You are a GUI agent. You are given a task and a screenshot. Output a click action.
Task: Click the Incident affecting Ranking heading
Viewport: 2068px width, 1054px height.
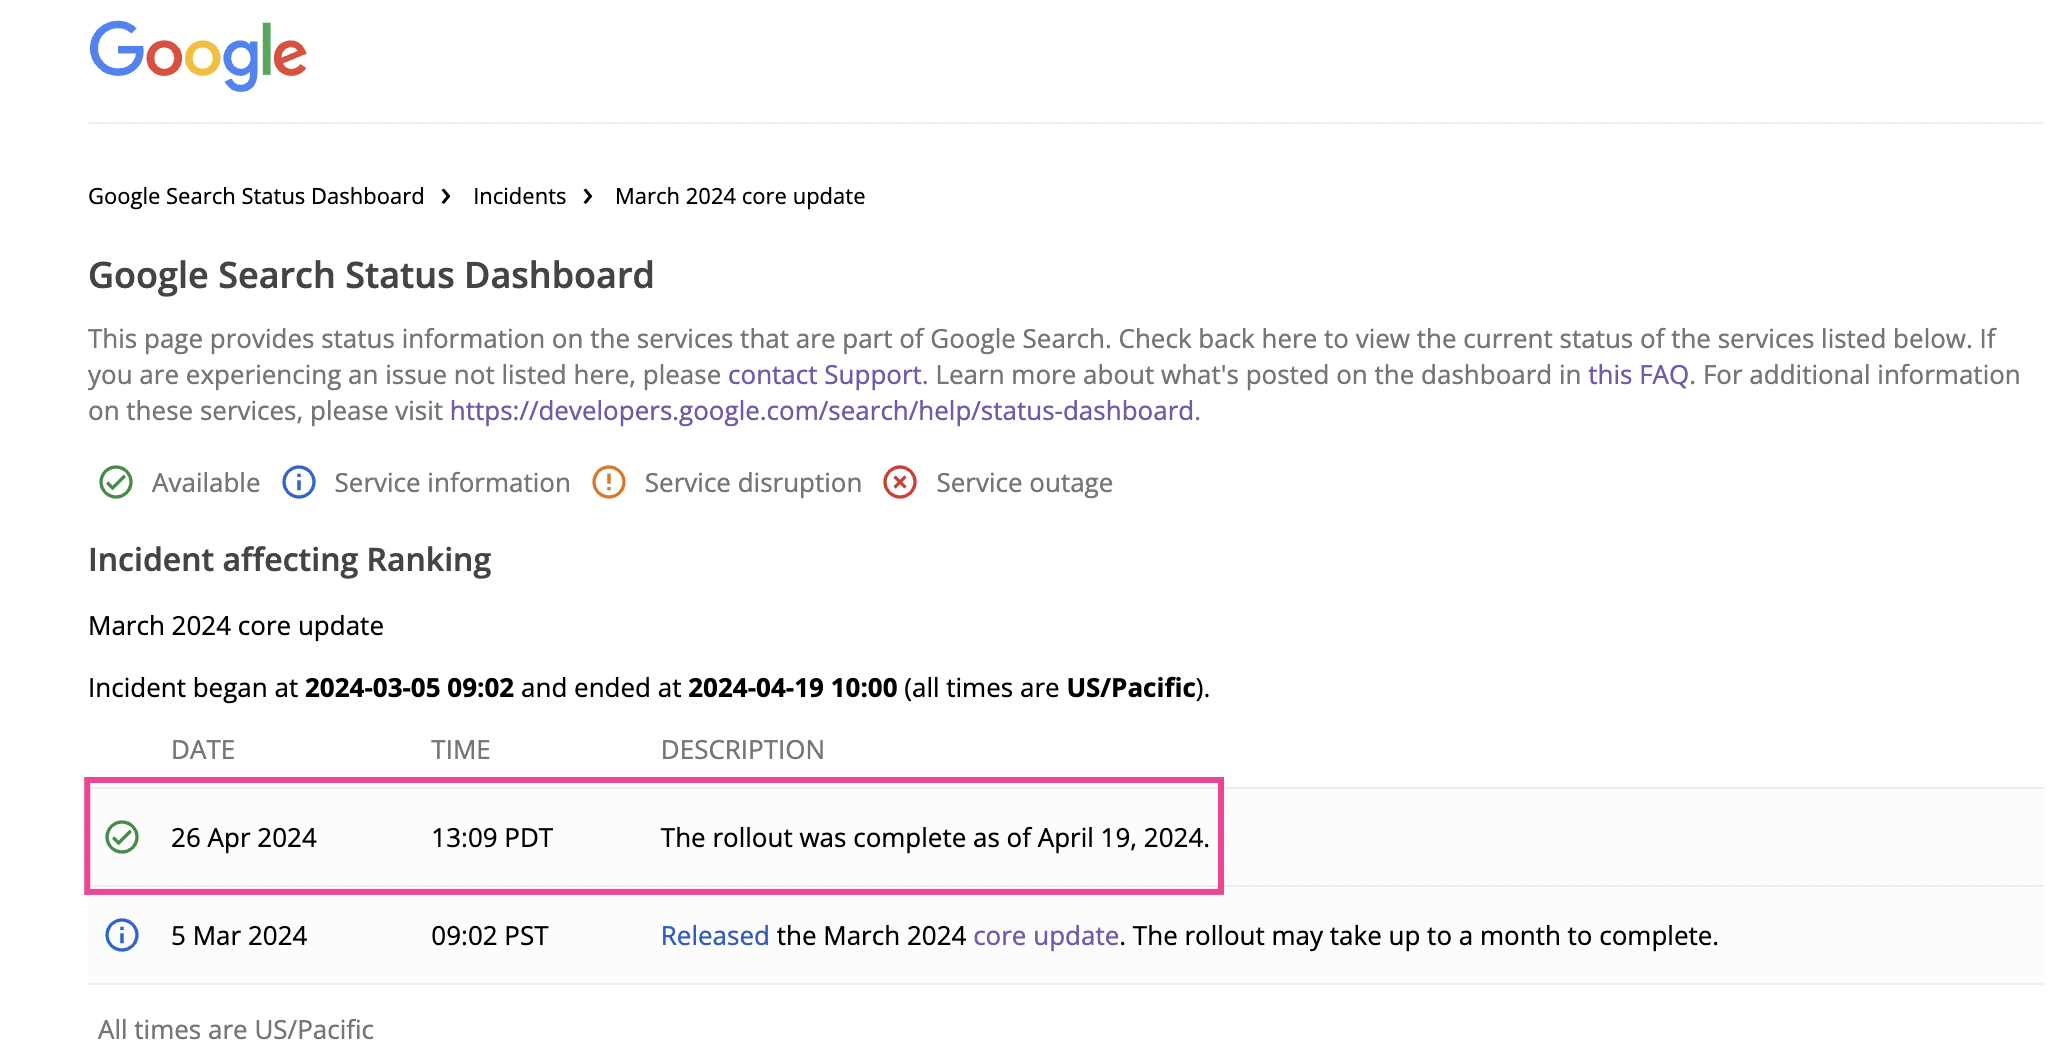[290, 560]
